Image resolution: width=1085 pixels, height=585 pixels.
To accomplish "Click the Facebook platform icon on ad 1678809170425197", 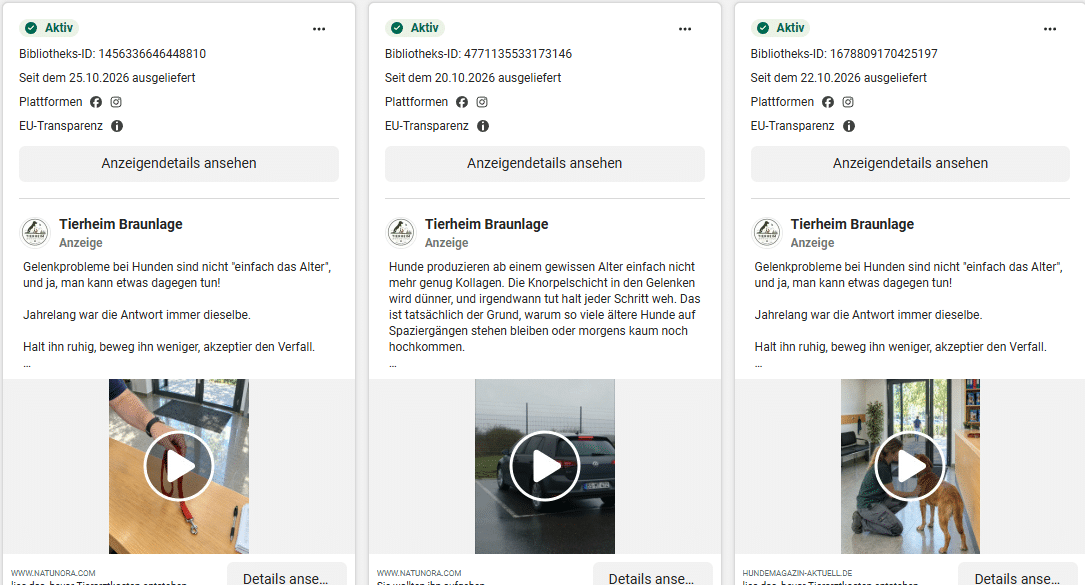I will coord(828,102).
